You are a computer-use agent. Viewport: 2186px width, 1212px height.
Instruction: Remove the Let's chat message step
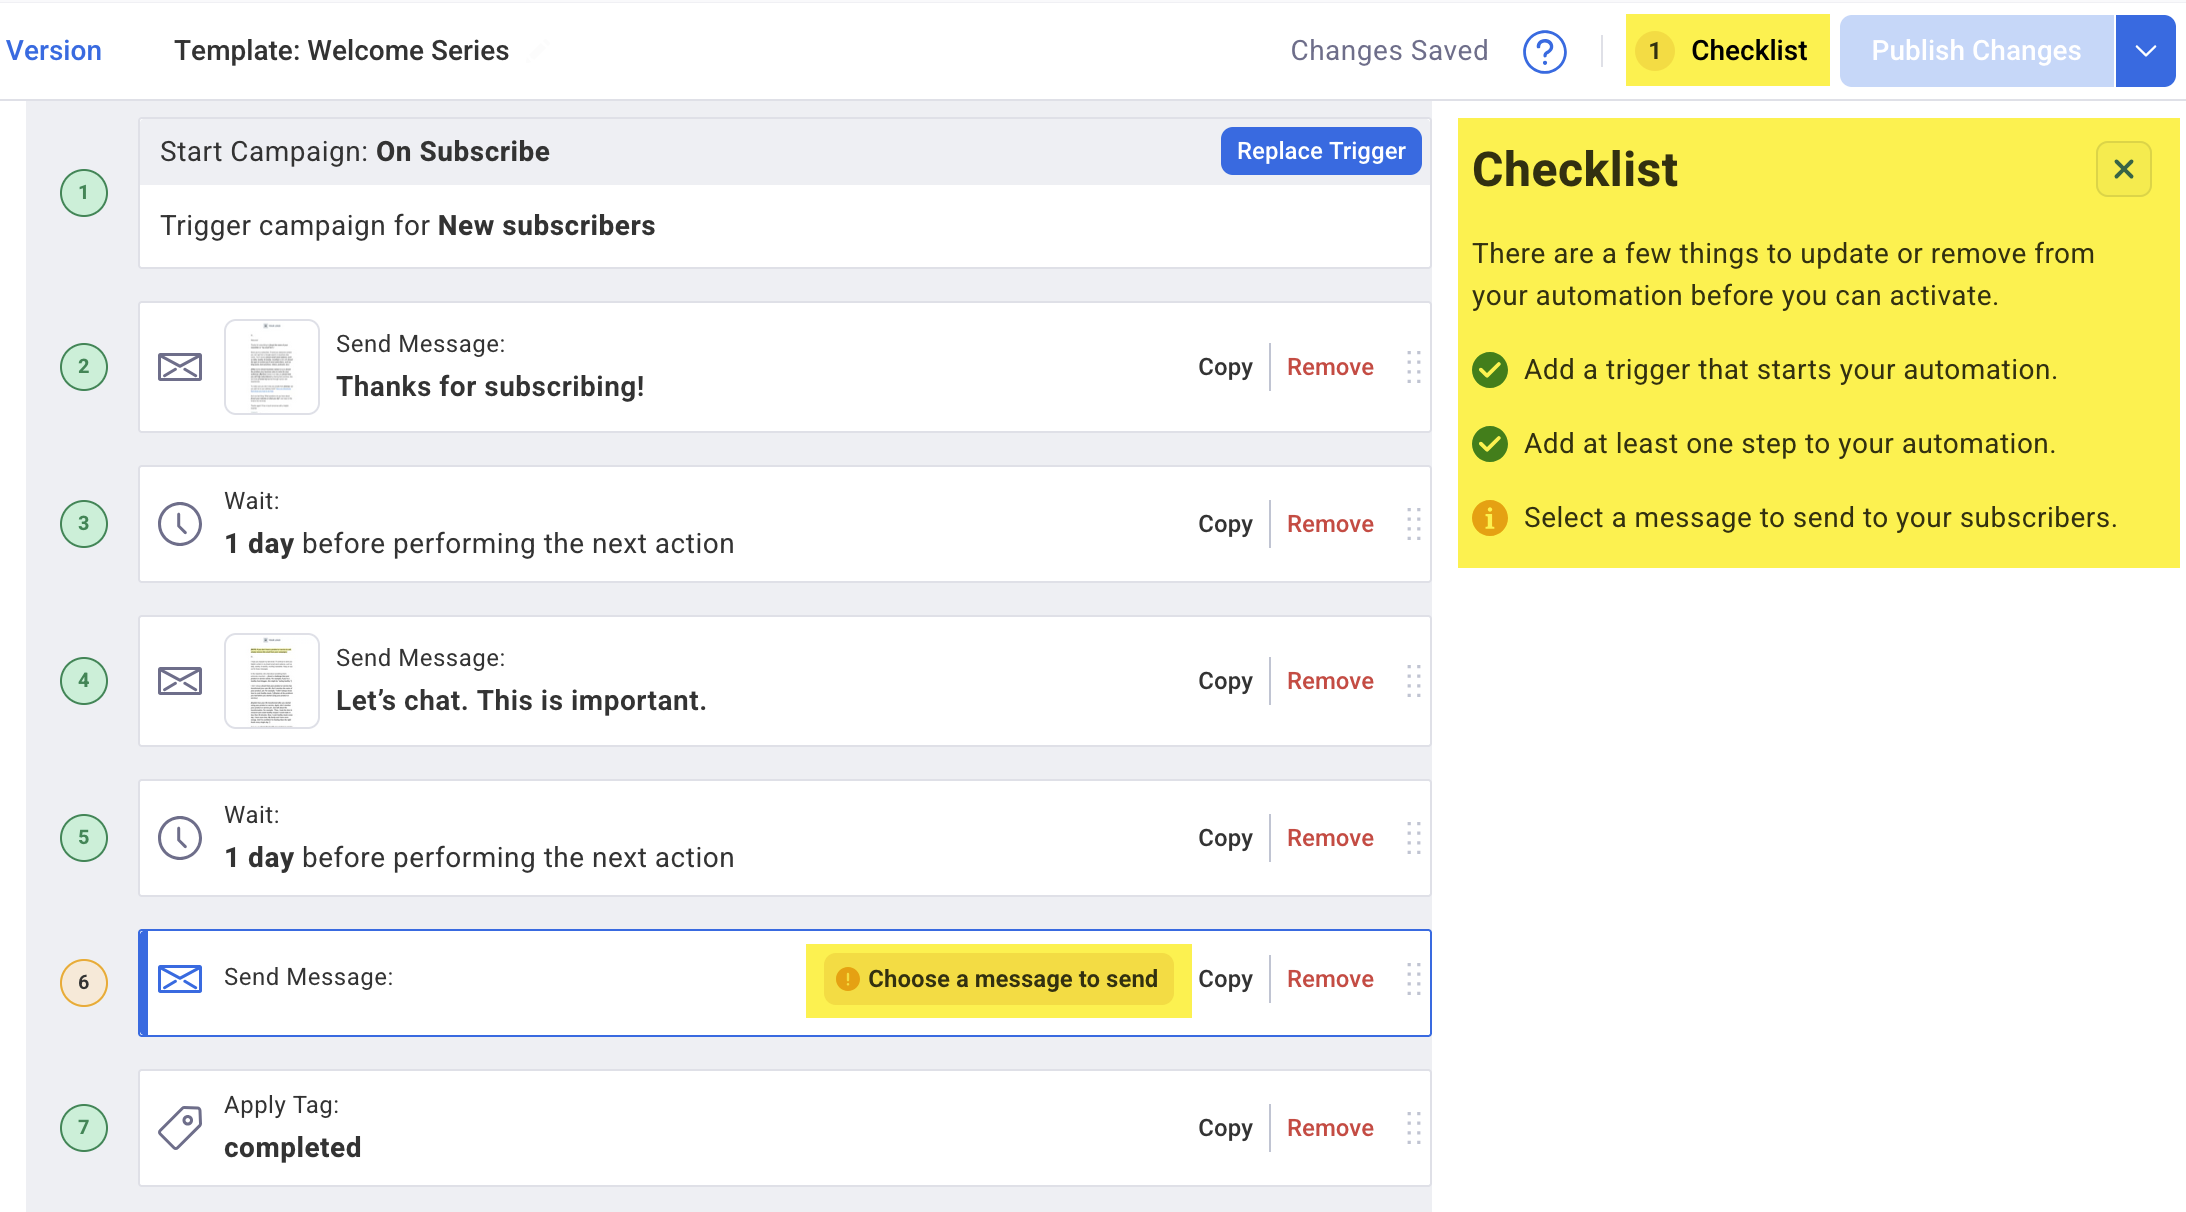pos(1330,681)
